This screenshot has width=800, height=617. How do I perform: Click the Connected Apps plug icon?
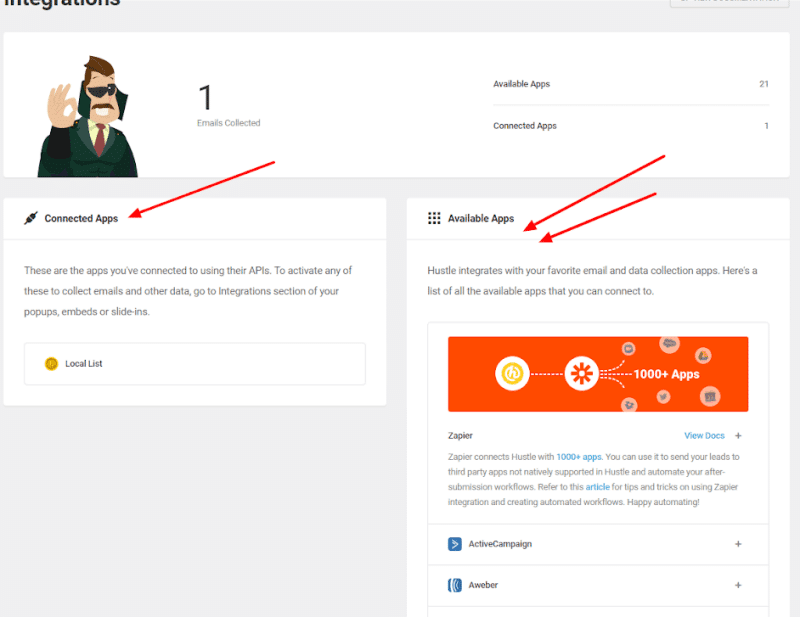pyautogui.click(x=31, y=218)
